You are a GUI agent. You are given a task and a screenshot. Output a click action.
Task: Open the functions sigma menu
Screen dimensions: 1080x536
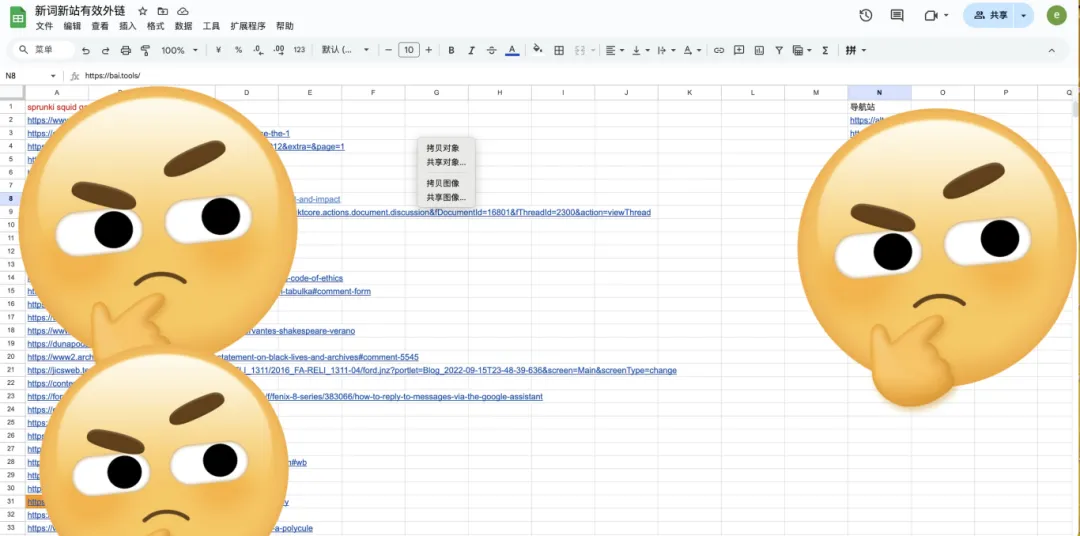825,50
